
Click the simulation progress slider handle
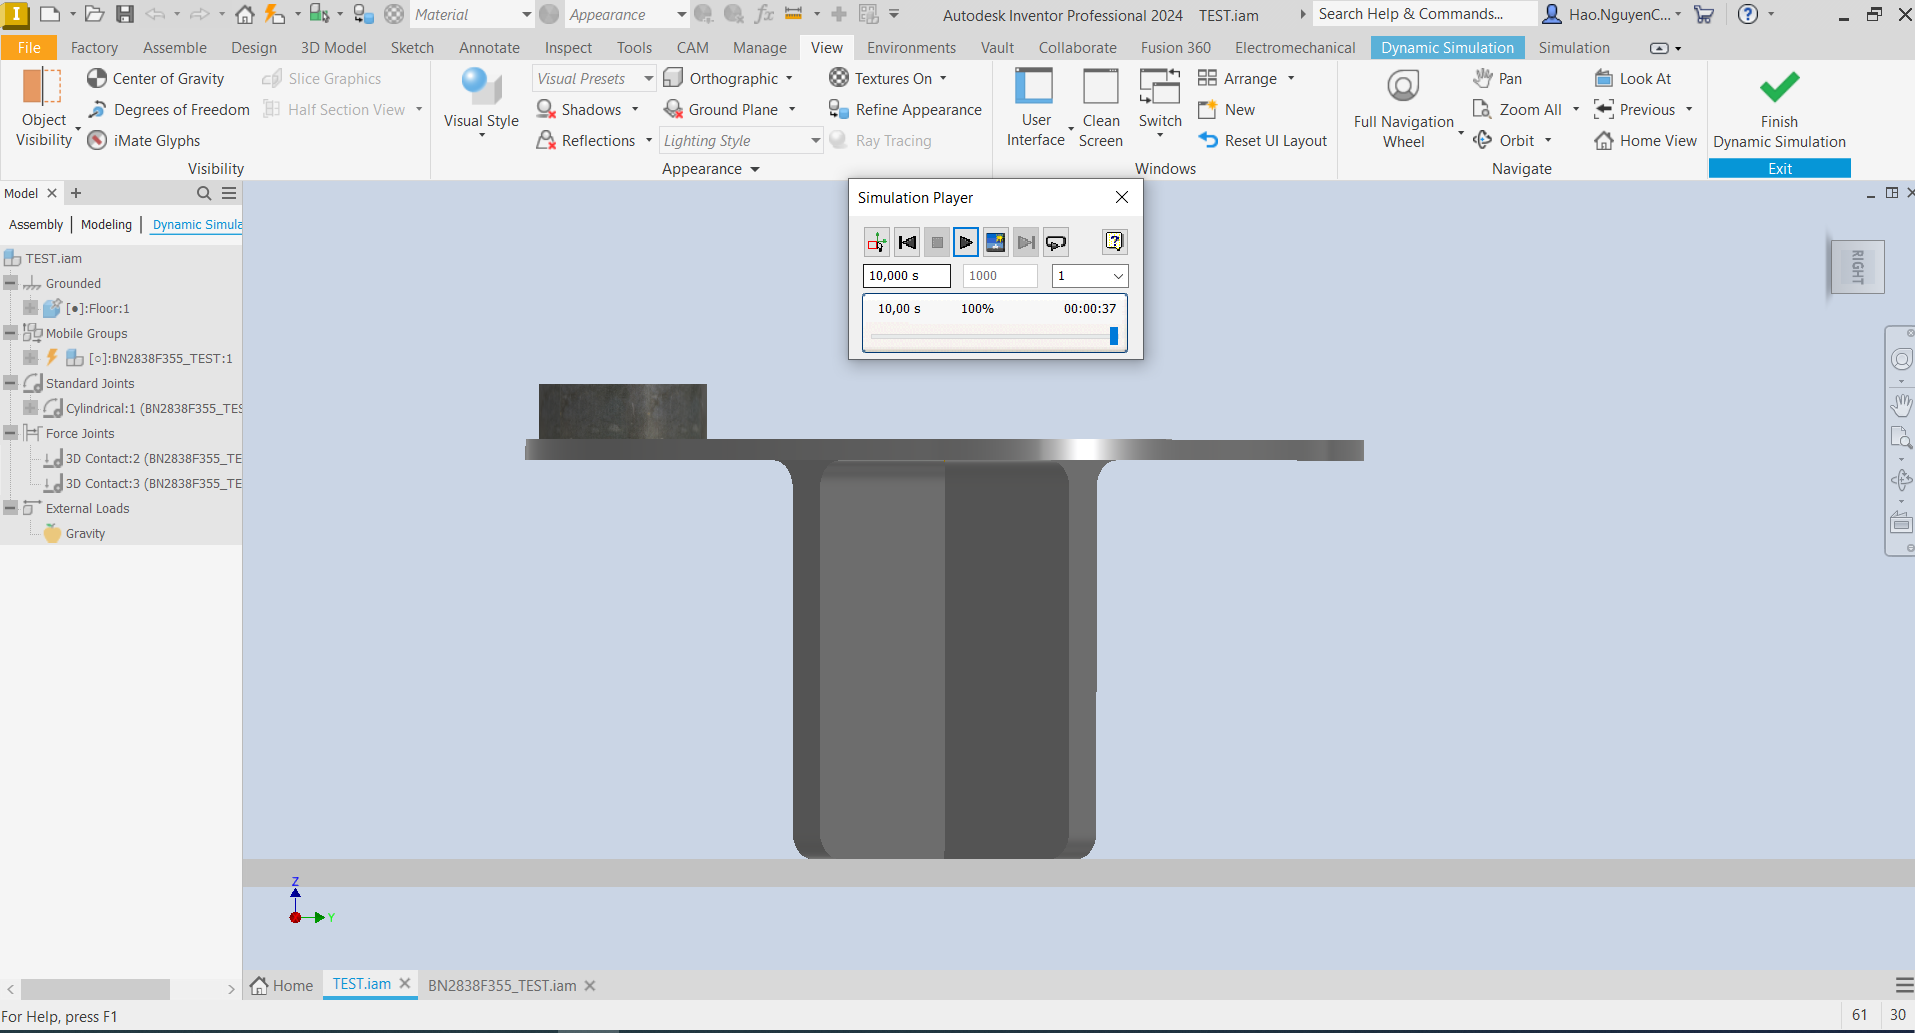point(1113,337)
